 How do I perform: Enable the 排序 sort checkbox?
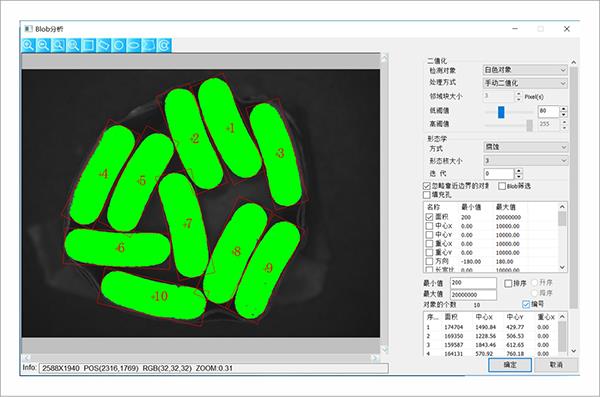pos(508,283)
